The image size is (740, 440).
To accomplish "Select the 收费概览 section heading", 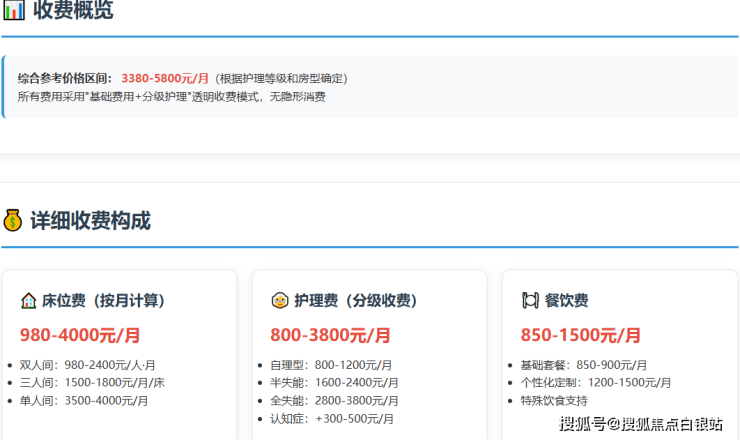I will tap(73, 11).
